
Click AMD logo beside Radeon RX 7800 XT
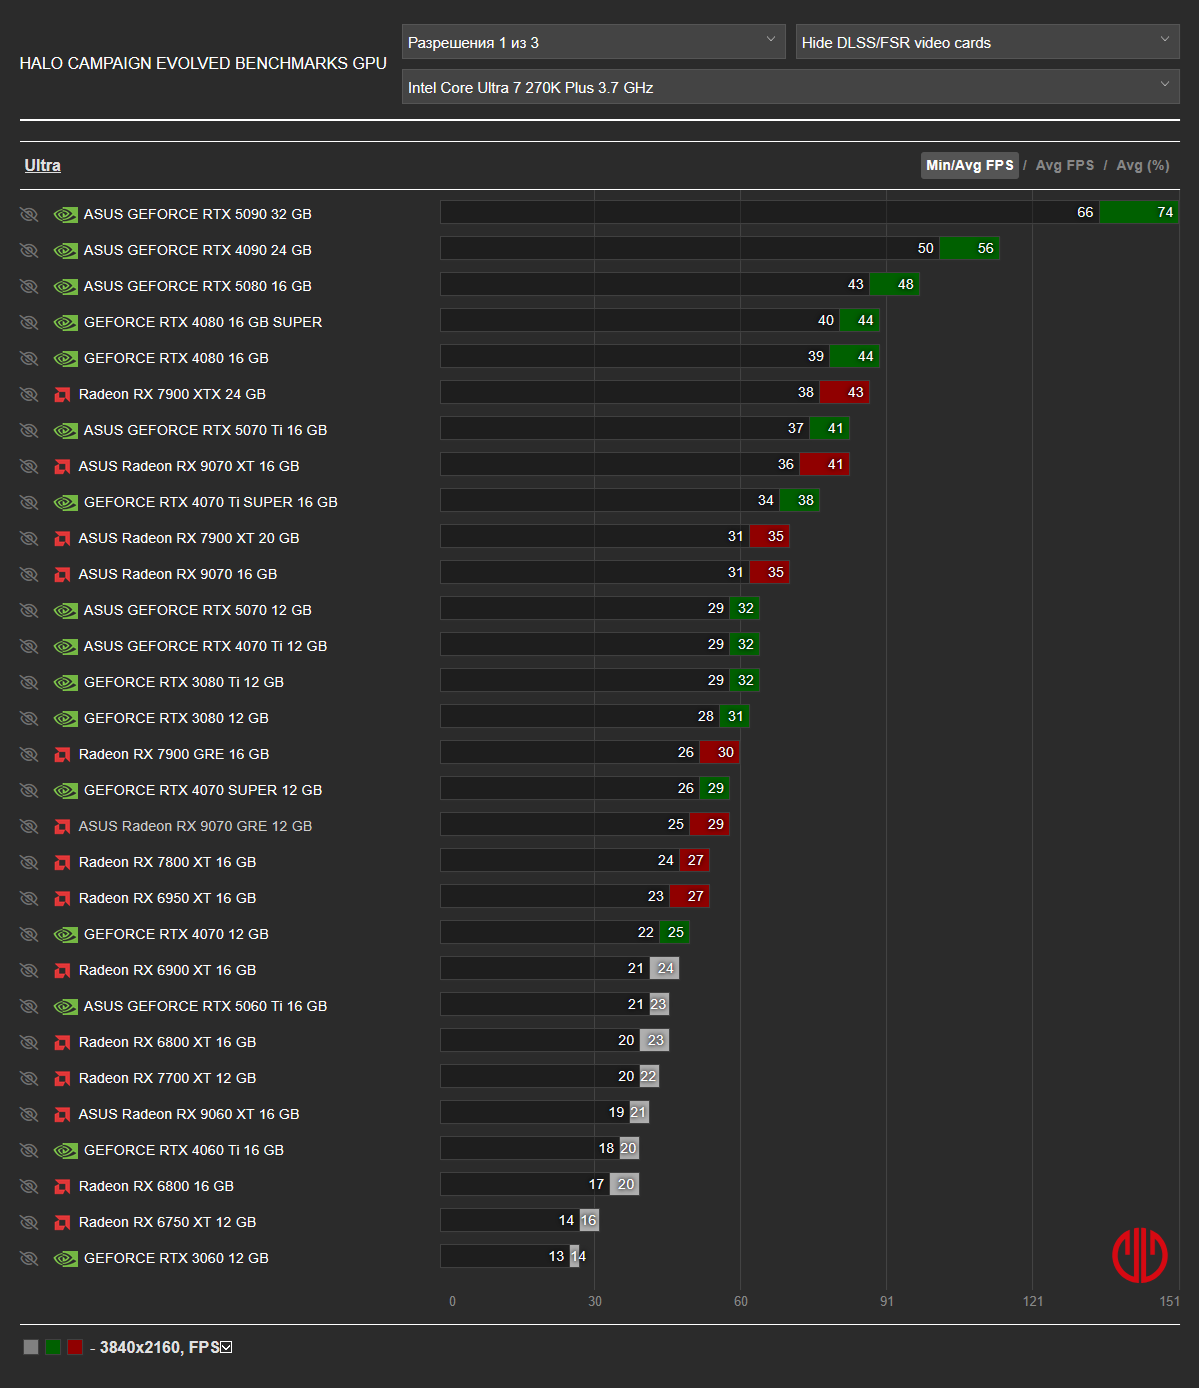(62, 862)
